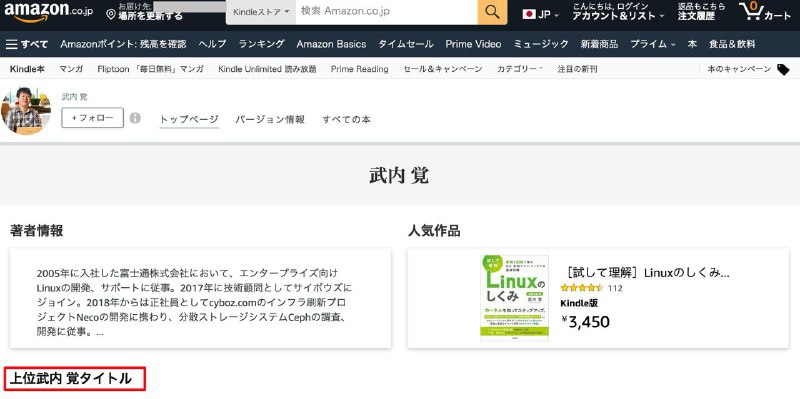
Task: Open Kindle Unlimited 読み放題
Action: click(x=267, y=69)
